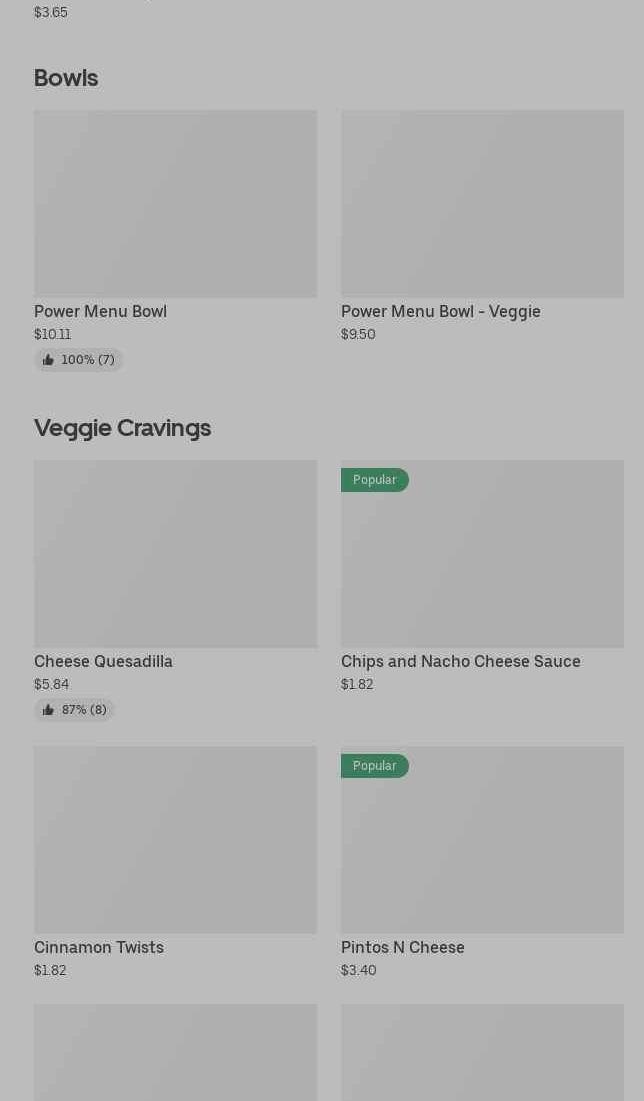
Task: Select the Cheese Quesadilla photo
Action: coord(175,554)
